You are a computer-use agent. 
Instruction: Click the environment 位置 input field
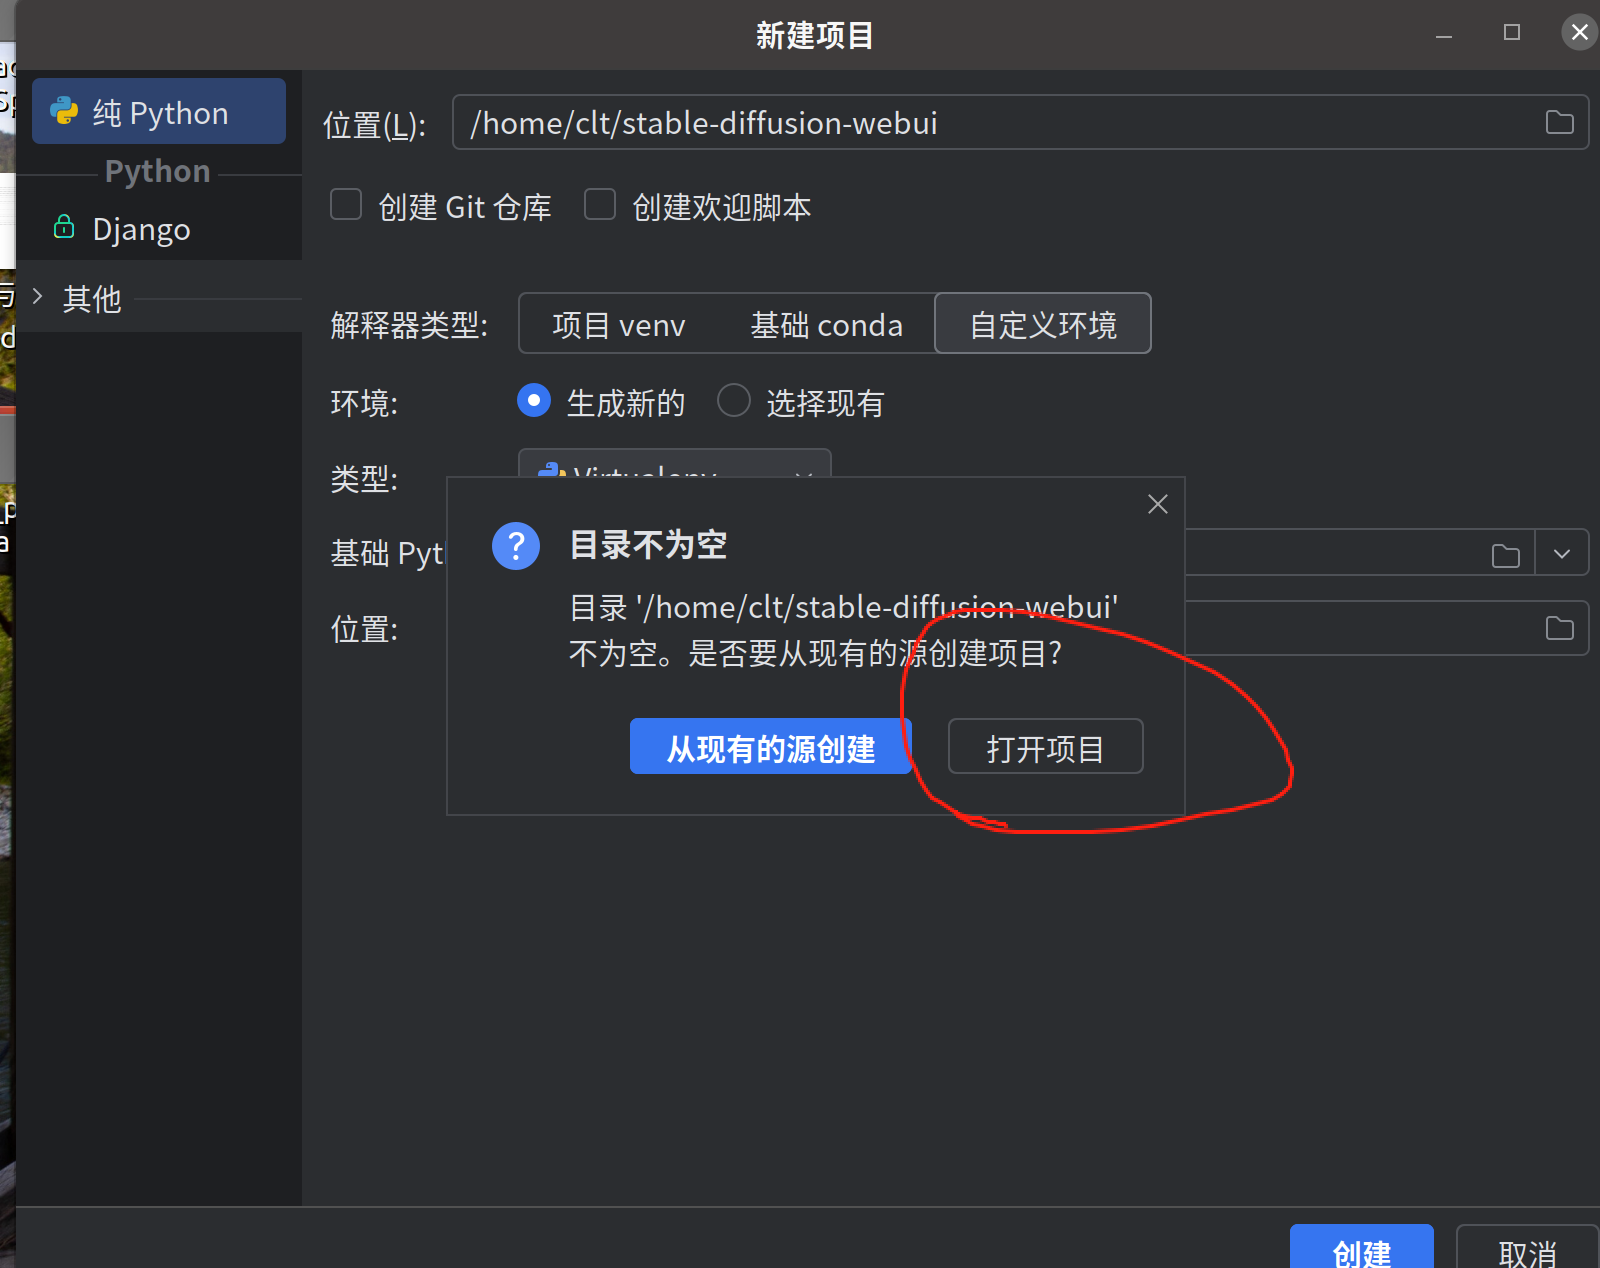pos(1386,628)
